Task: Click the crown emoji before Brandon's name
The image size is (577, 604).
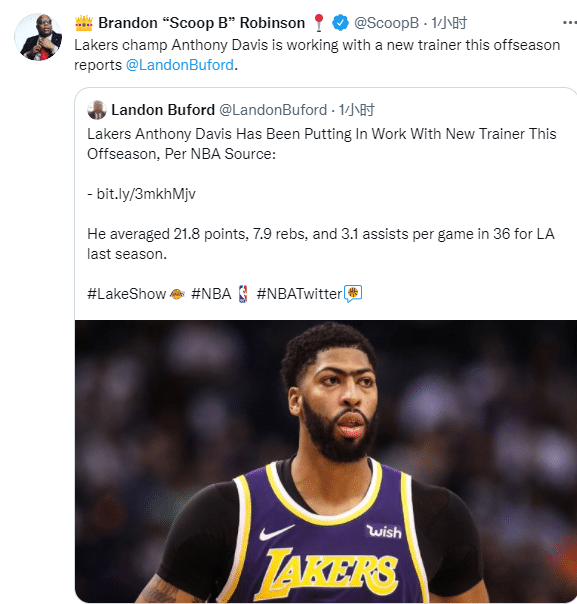Action: click(84, 23)
